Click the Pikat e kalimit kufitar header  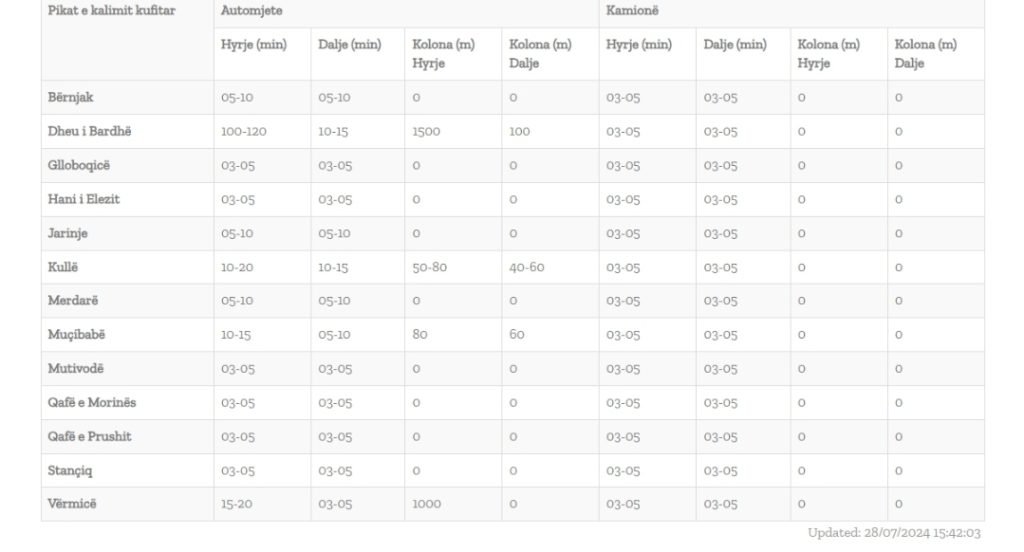tap(112, 10)
